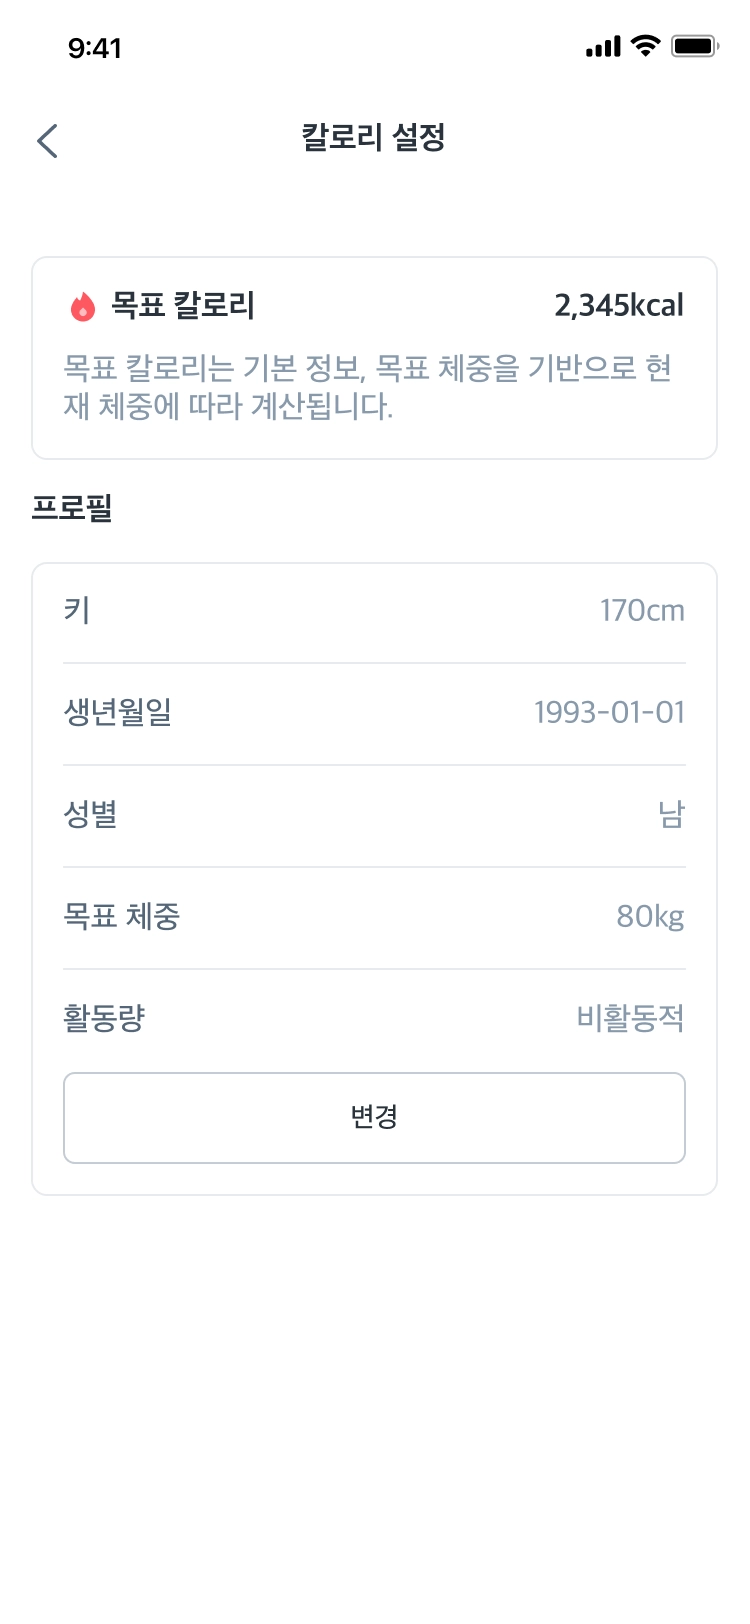The height and width of the screenshot is (1624, 750).
Task: Tap the 목표 칼로리 card title
Action: pyautogui.click(x=183, y=305)
